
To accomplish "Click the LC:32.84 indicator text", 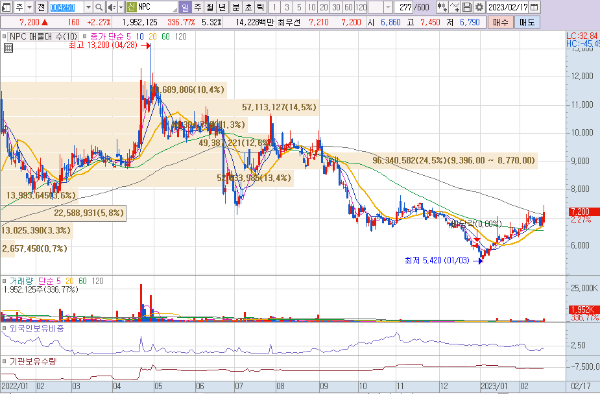I will 582,36.
